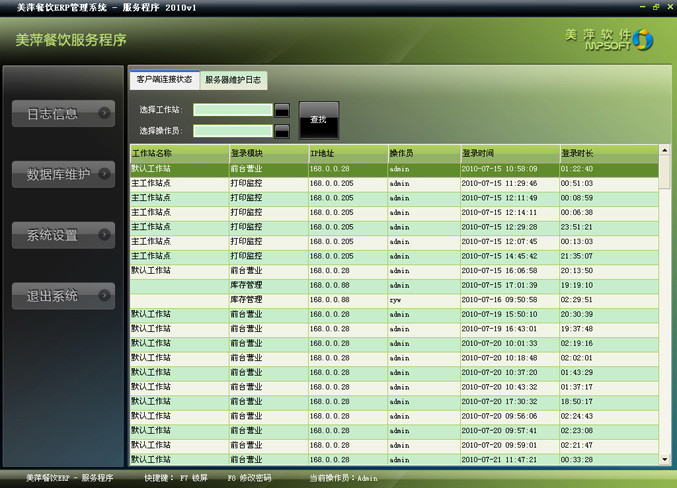This screenshot has height=488, width=677.
Task: Select the row logged in 2010-07-15 10:58:09
Action: click(x=394, y=169)
